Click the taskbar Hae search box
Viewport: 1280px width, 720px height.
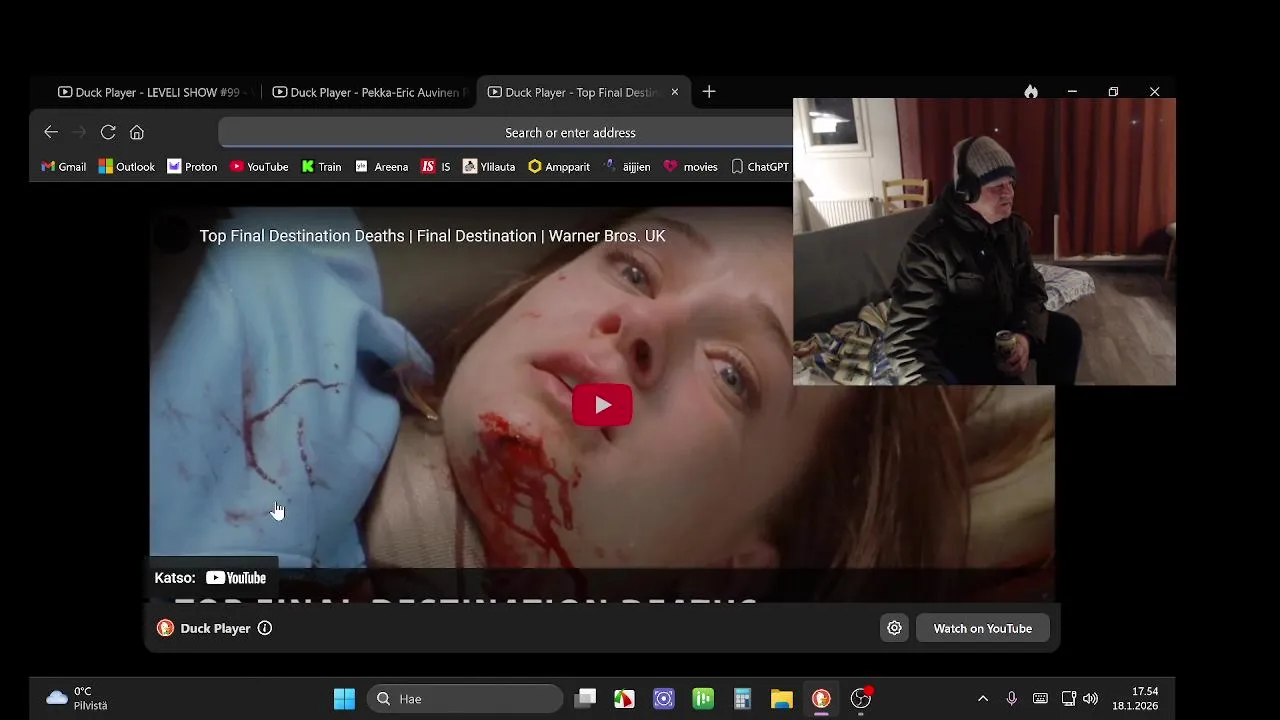pyautogui.click(x=465, y=699)
